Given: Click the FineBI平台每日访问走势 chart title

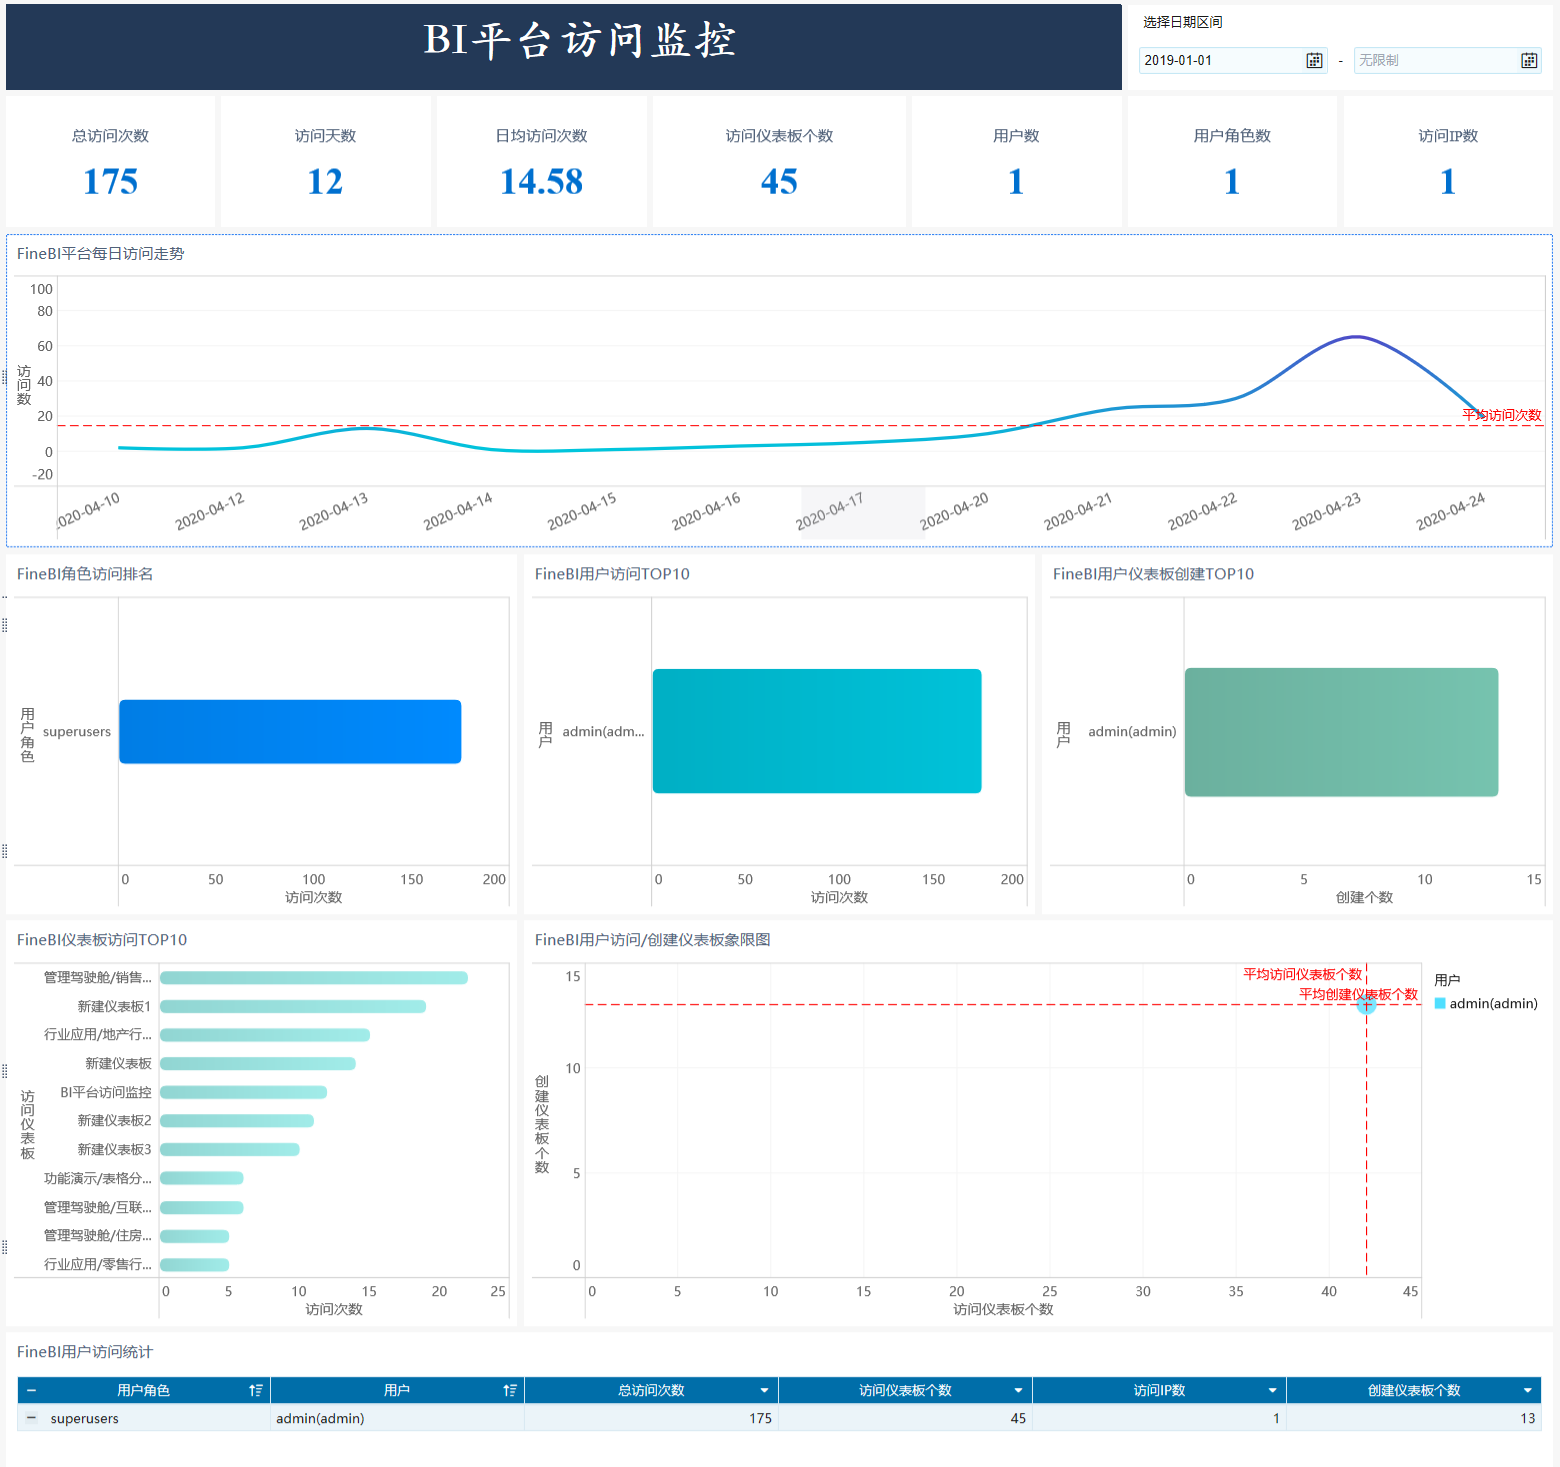Looking at the screenshot, I should point(100,254).
